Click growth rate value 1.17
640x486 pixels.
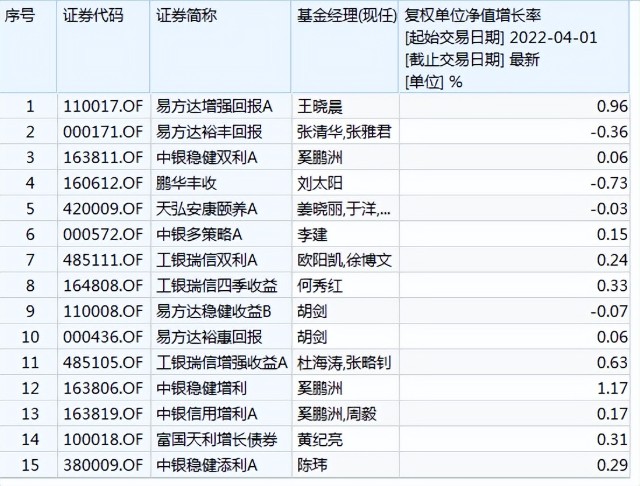coord(613,388)
